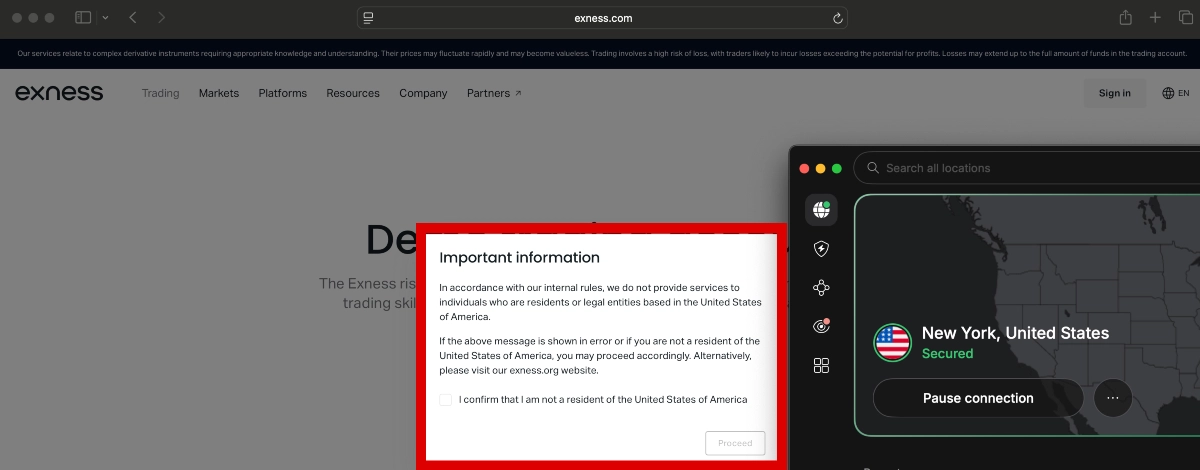Click the New York, United States label
Image resolution: width=1200 pixels, height=470 pixels.
coord(1015,333)
